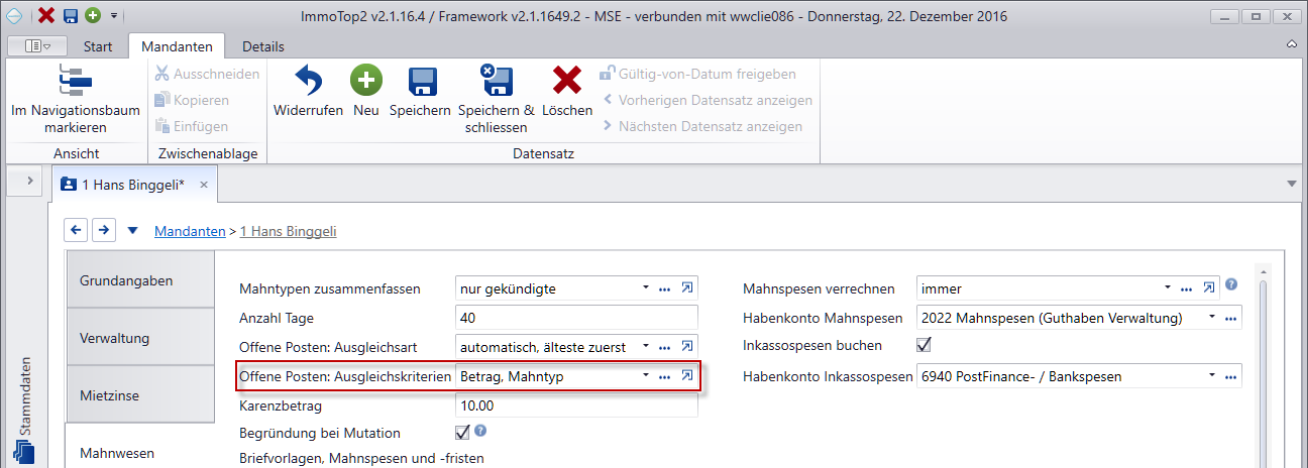Image resolution: width=1308 pixels, height=468 pixels.
Task: Follow the 1 Hans Binggeli breadcrumb link
Action: click(x=288, y=231)
